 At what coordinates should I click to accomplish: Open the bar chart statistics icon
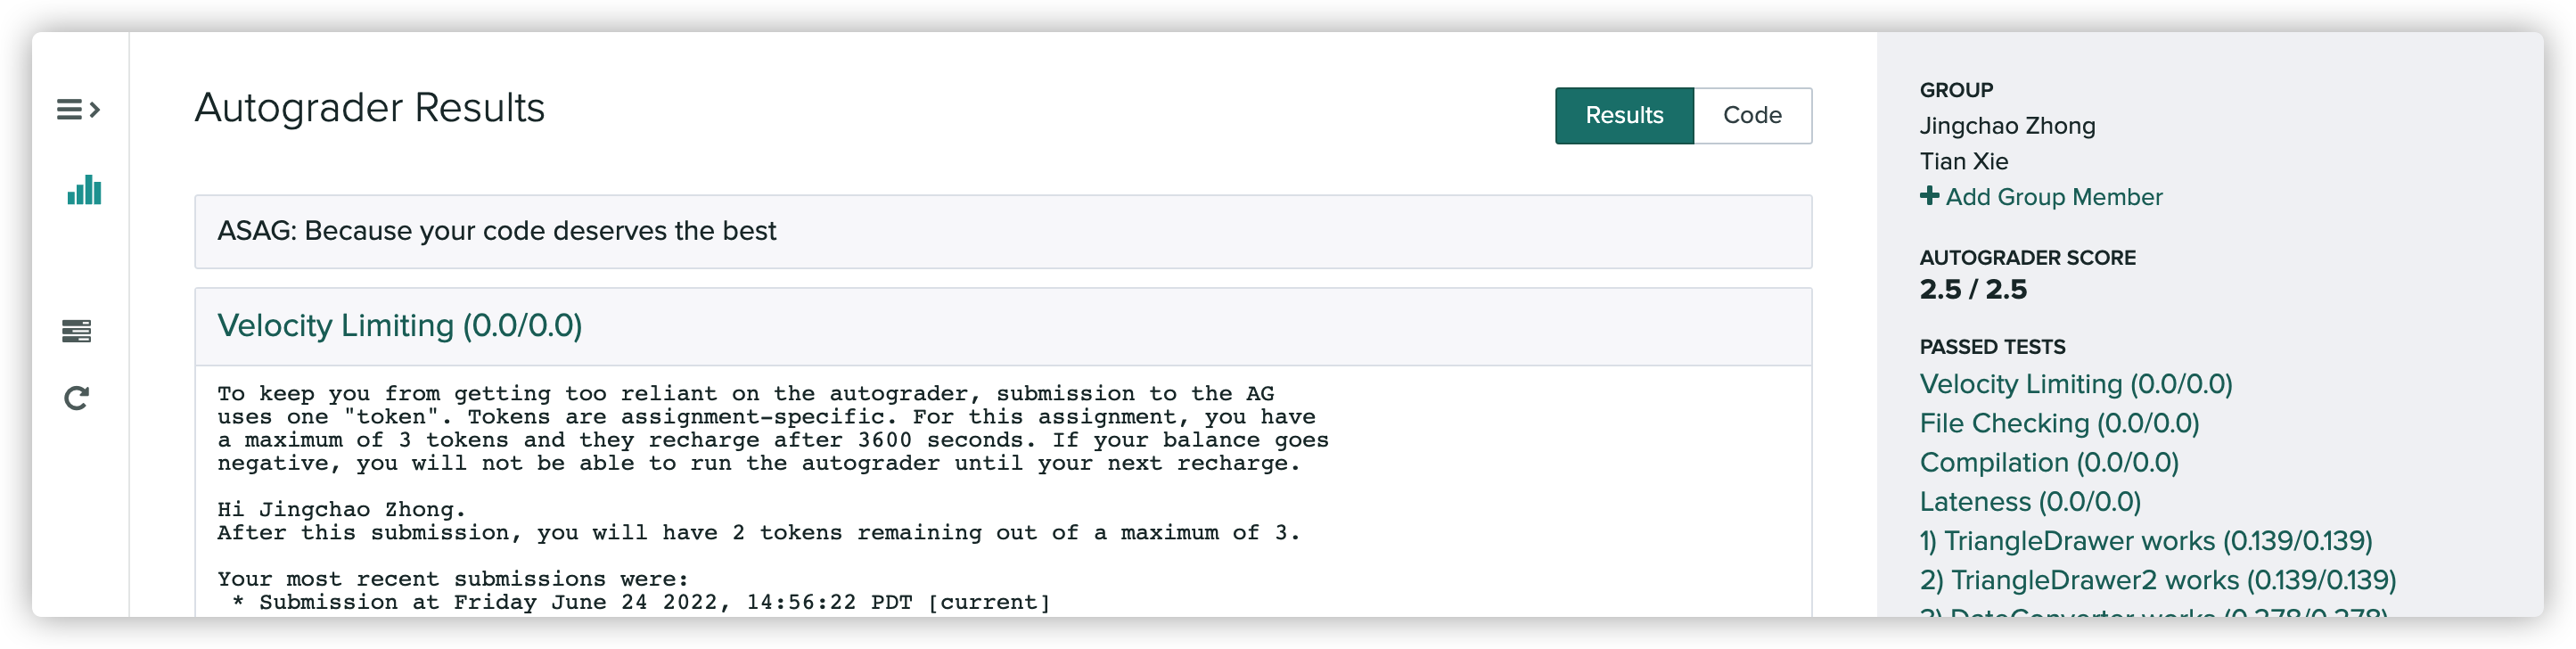84,190
